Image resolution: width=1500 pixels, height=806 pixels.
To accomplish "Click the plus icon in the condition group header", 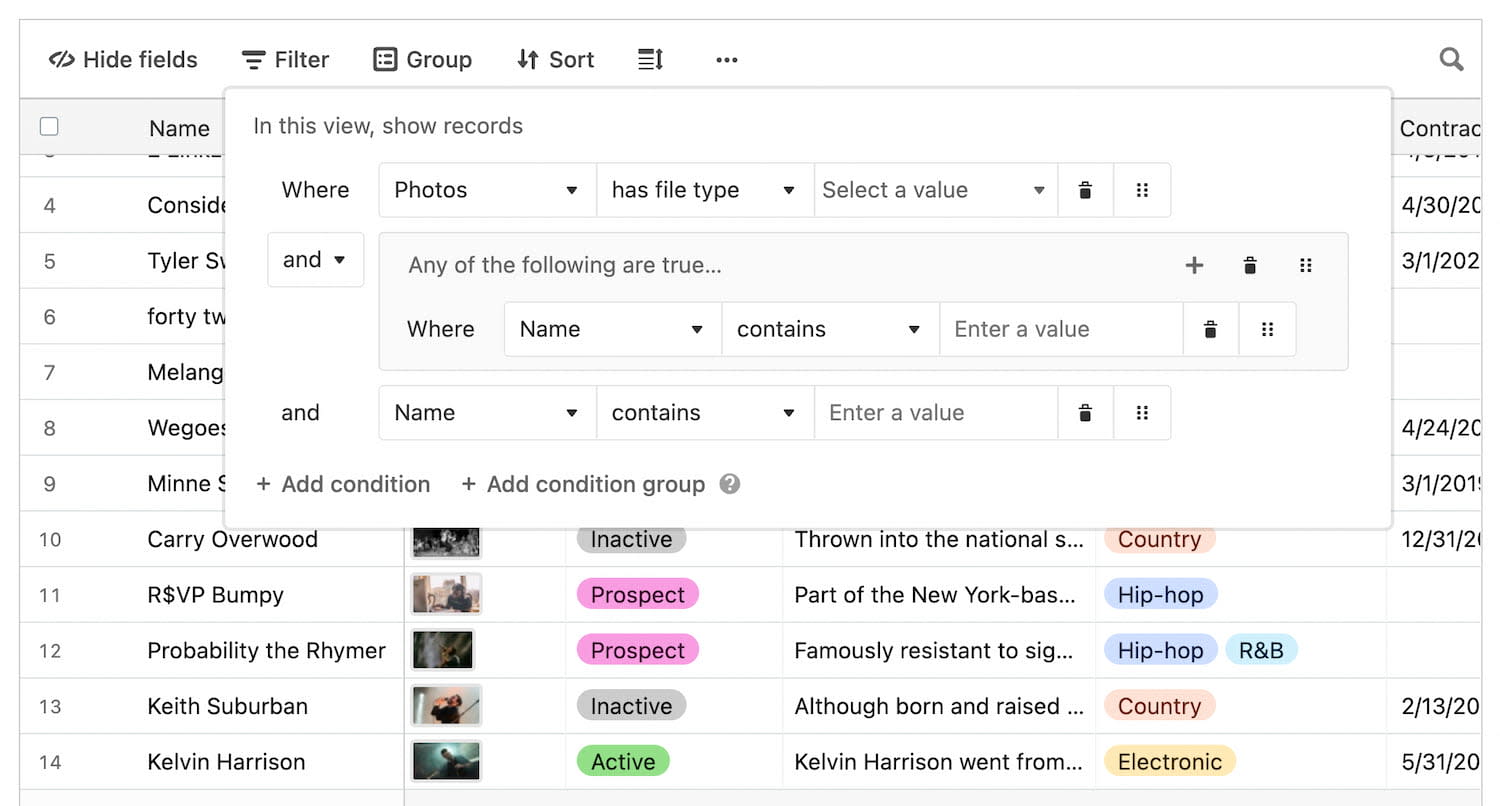I will (x=1194, y=265).
